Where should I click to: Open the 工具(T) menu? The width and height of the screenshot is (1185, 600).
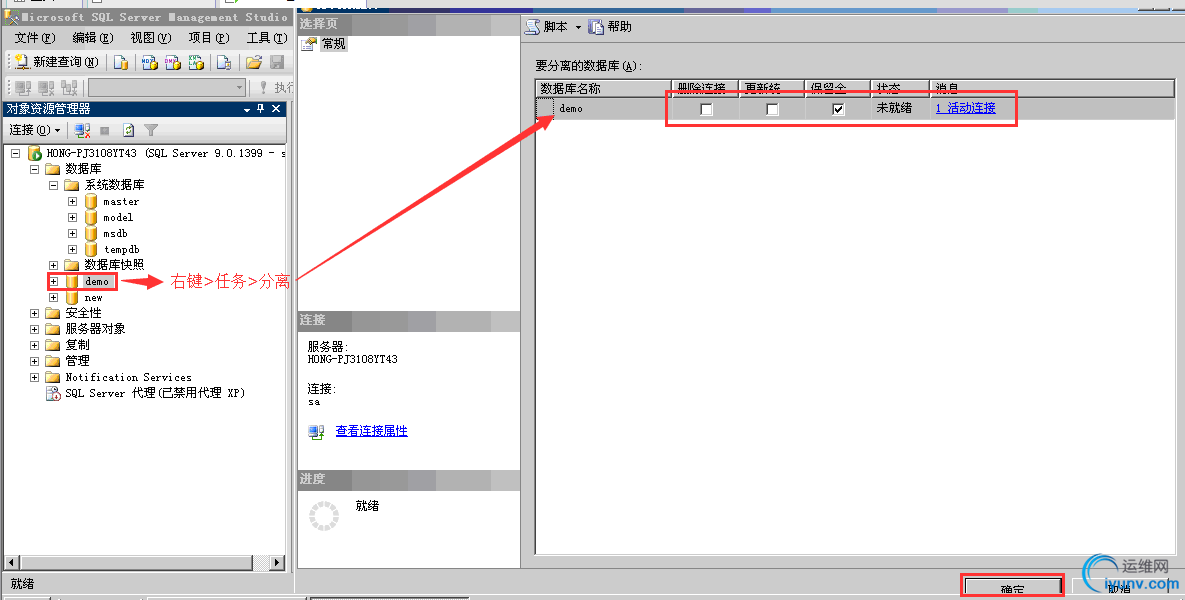(267, 38)
